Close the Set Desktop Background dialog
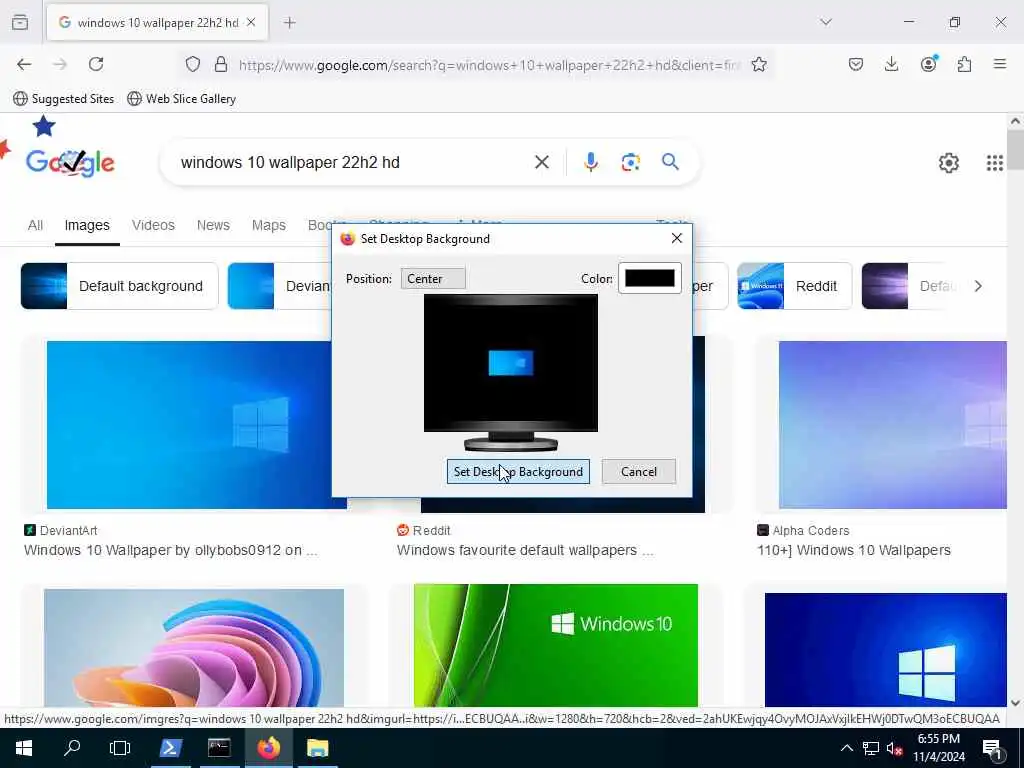 (x=677, y=238)
